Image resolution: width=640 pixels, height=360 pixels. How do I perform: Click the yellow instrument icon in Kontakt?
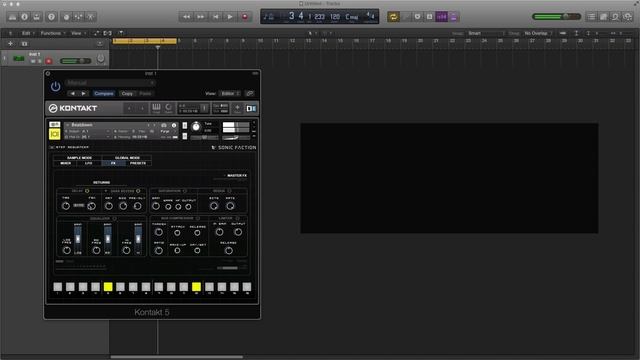coord(55,134)
